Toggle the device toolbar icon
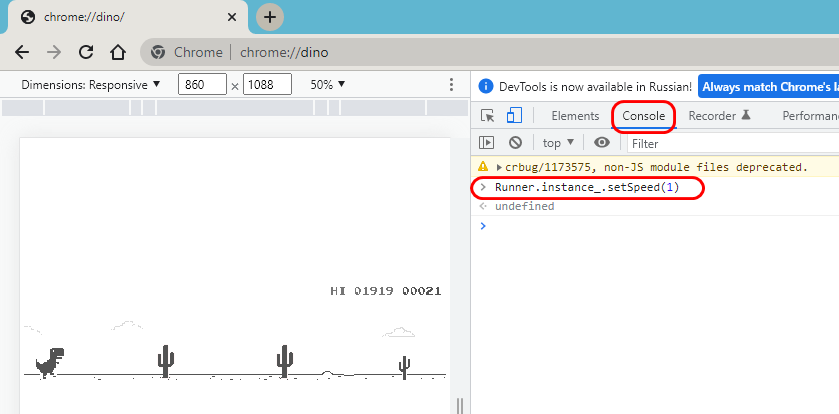 [x=514, y=115]
